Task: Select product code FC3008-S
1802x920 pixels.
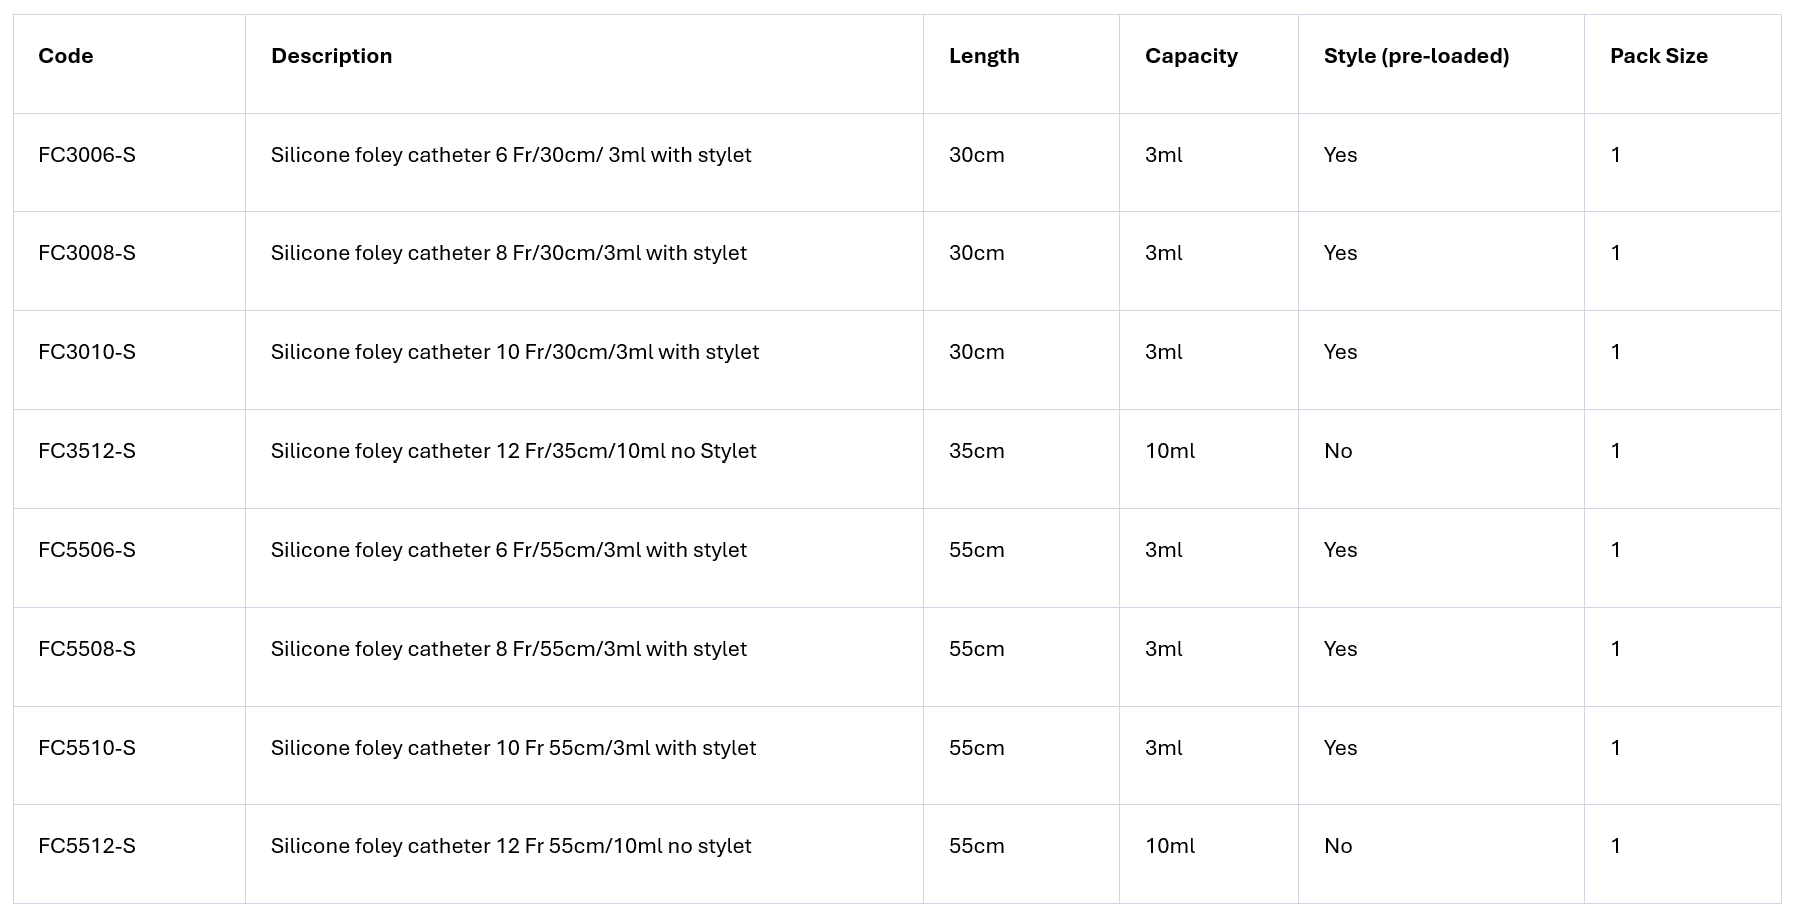Action: 87,253
